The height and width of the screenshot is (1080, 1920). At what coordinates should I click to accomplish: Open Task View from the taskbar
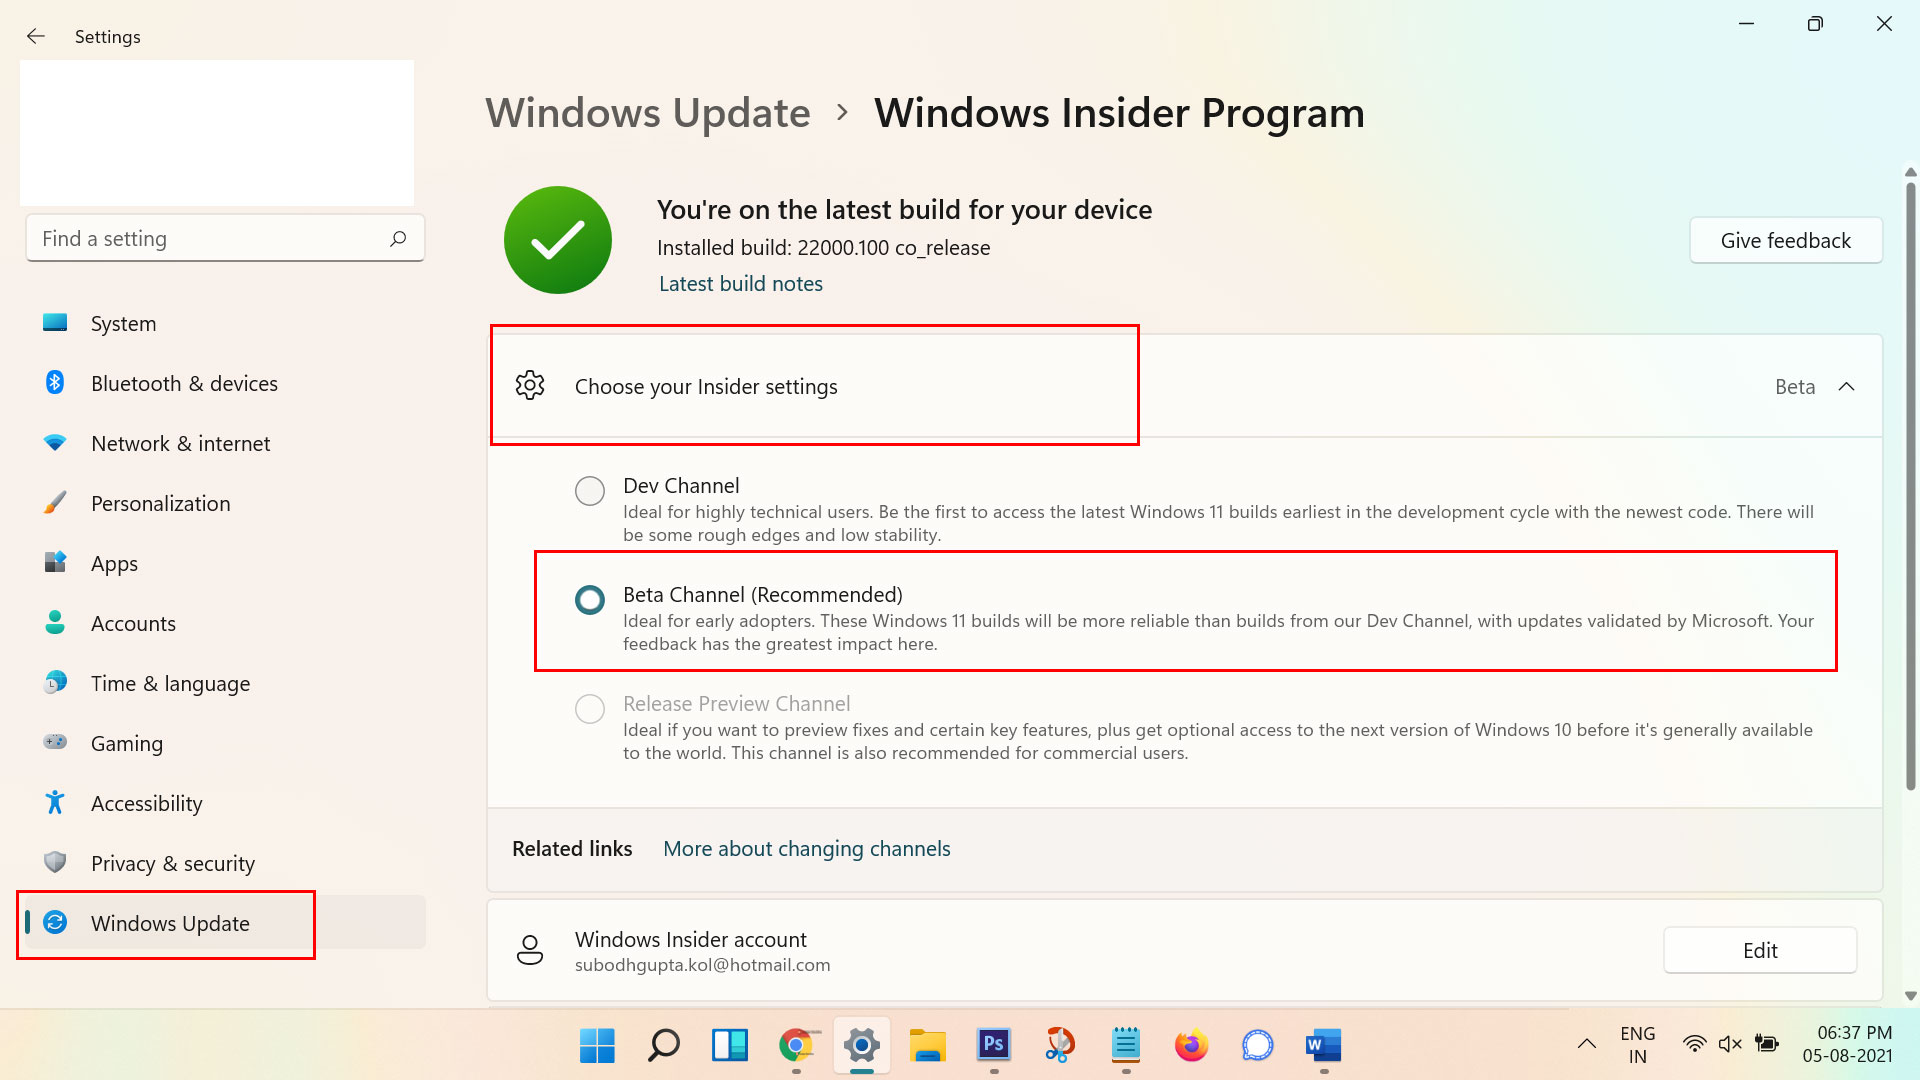[x=730, y=1046]
